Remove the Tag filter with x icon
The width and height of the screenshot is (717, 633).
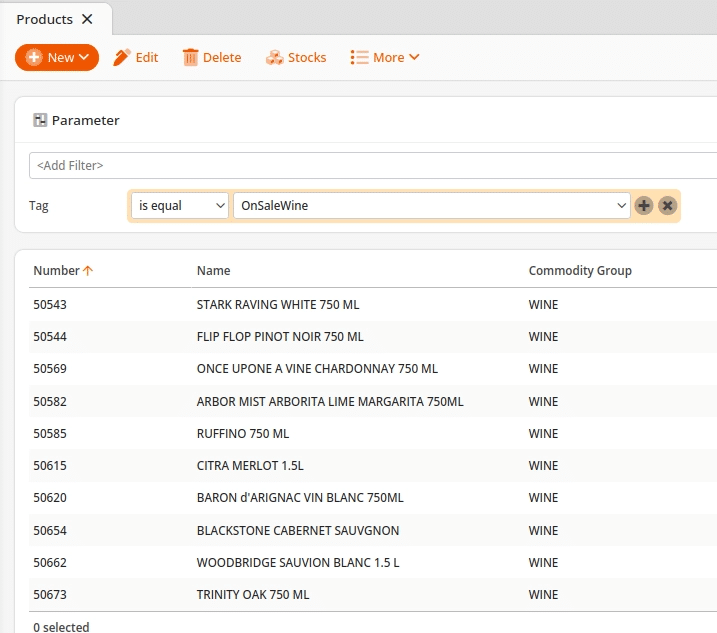pos(667,205)
